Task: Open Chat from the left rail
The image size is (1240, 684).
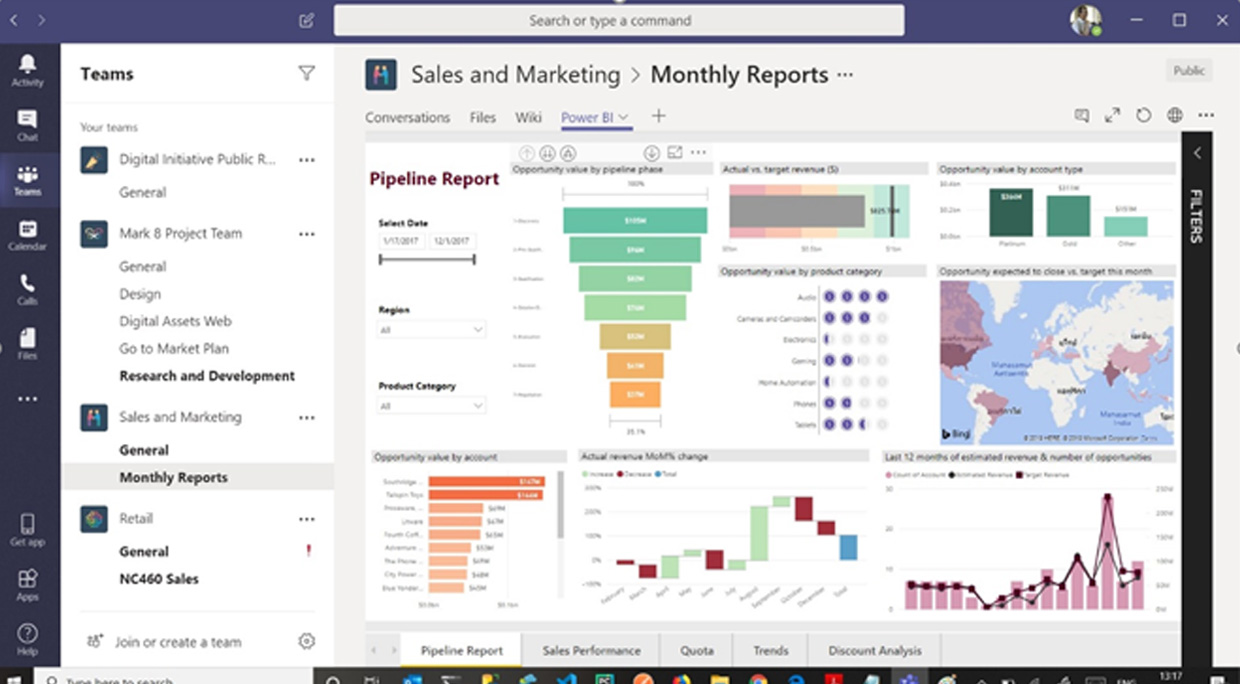Action: (x=27, y=125)
